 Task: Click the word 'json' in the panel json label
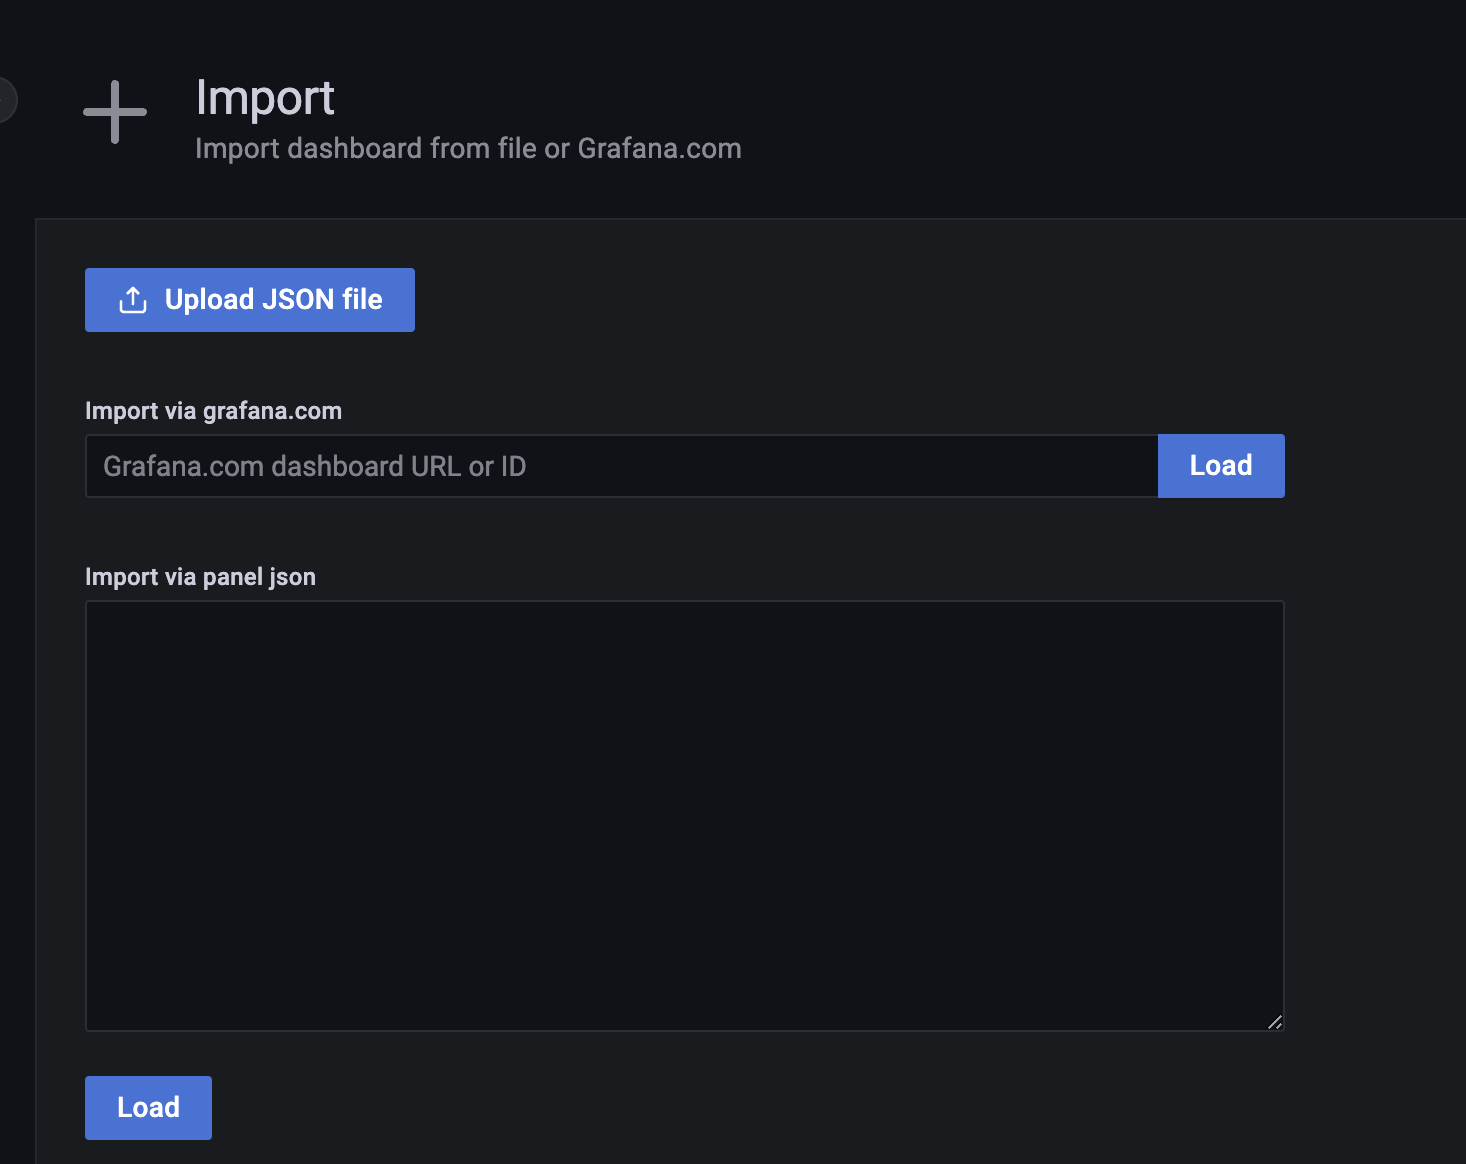click(292, 577)
